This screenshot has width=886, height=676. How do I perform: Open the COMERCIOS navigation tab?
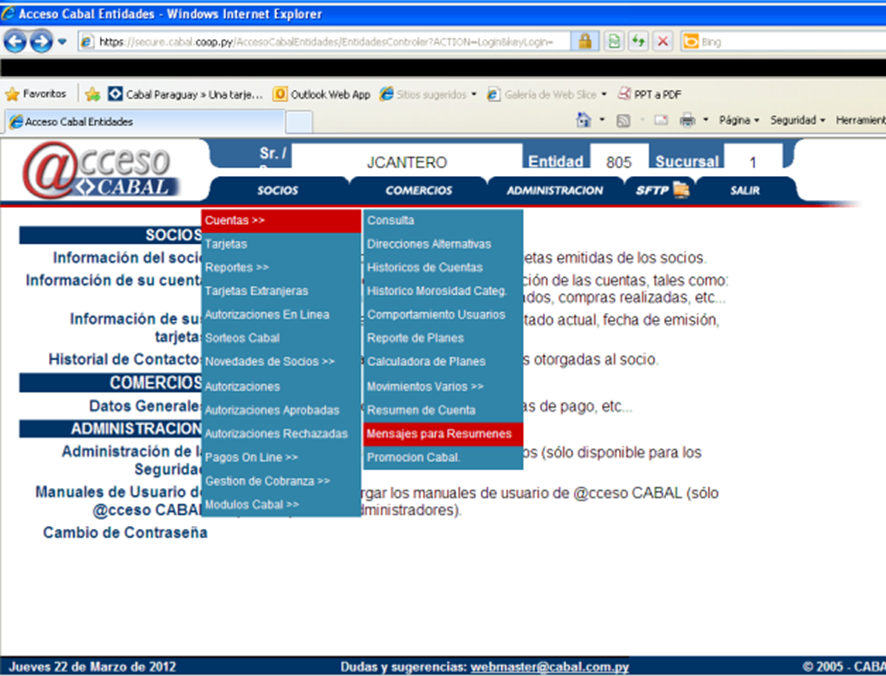pos(419,190)
